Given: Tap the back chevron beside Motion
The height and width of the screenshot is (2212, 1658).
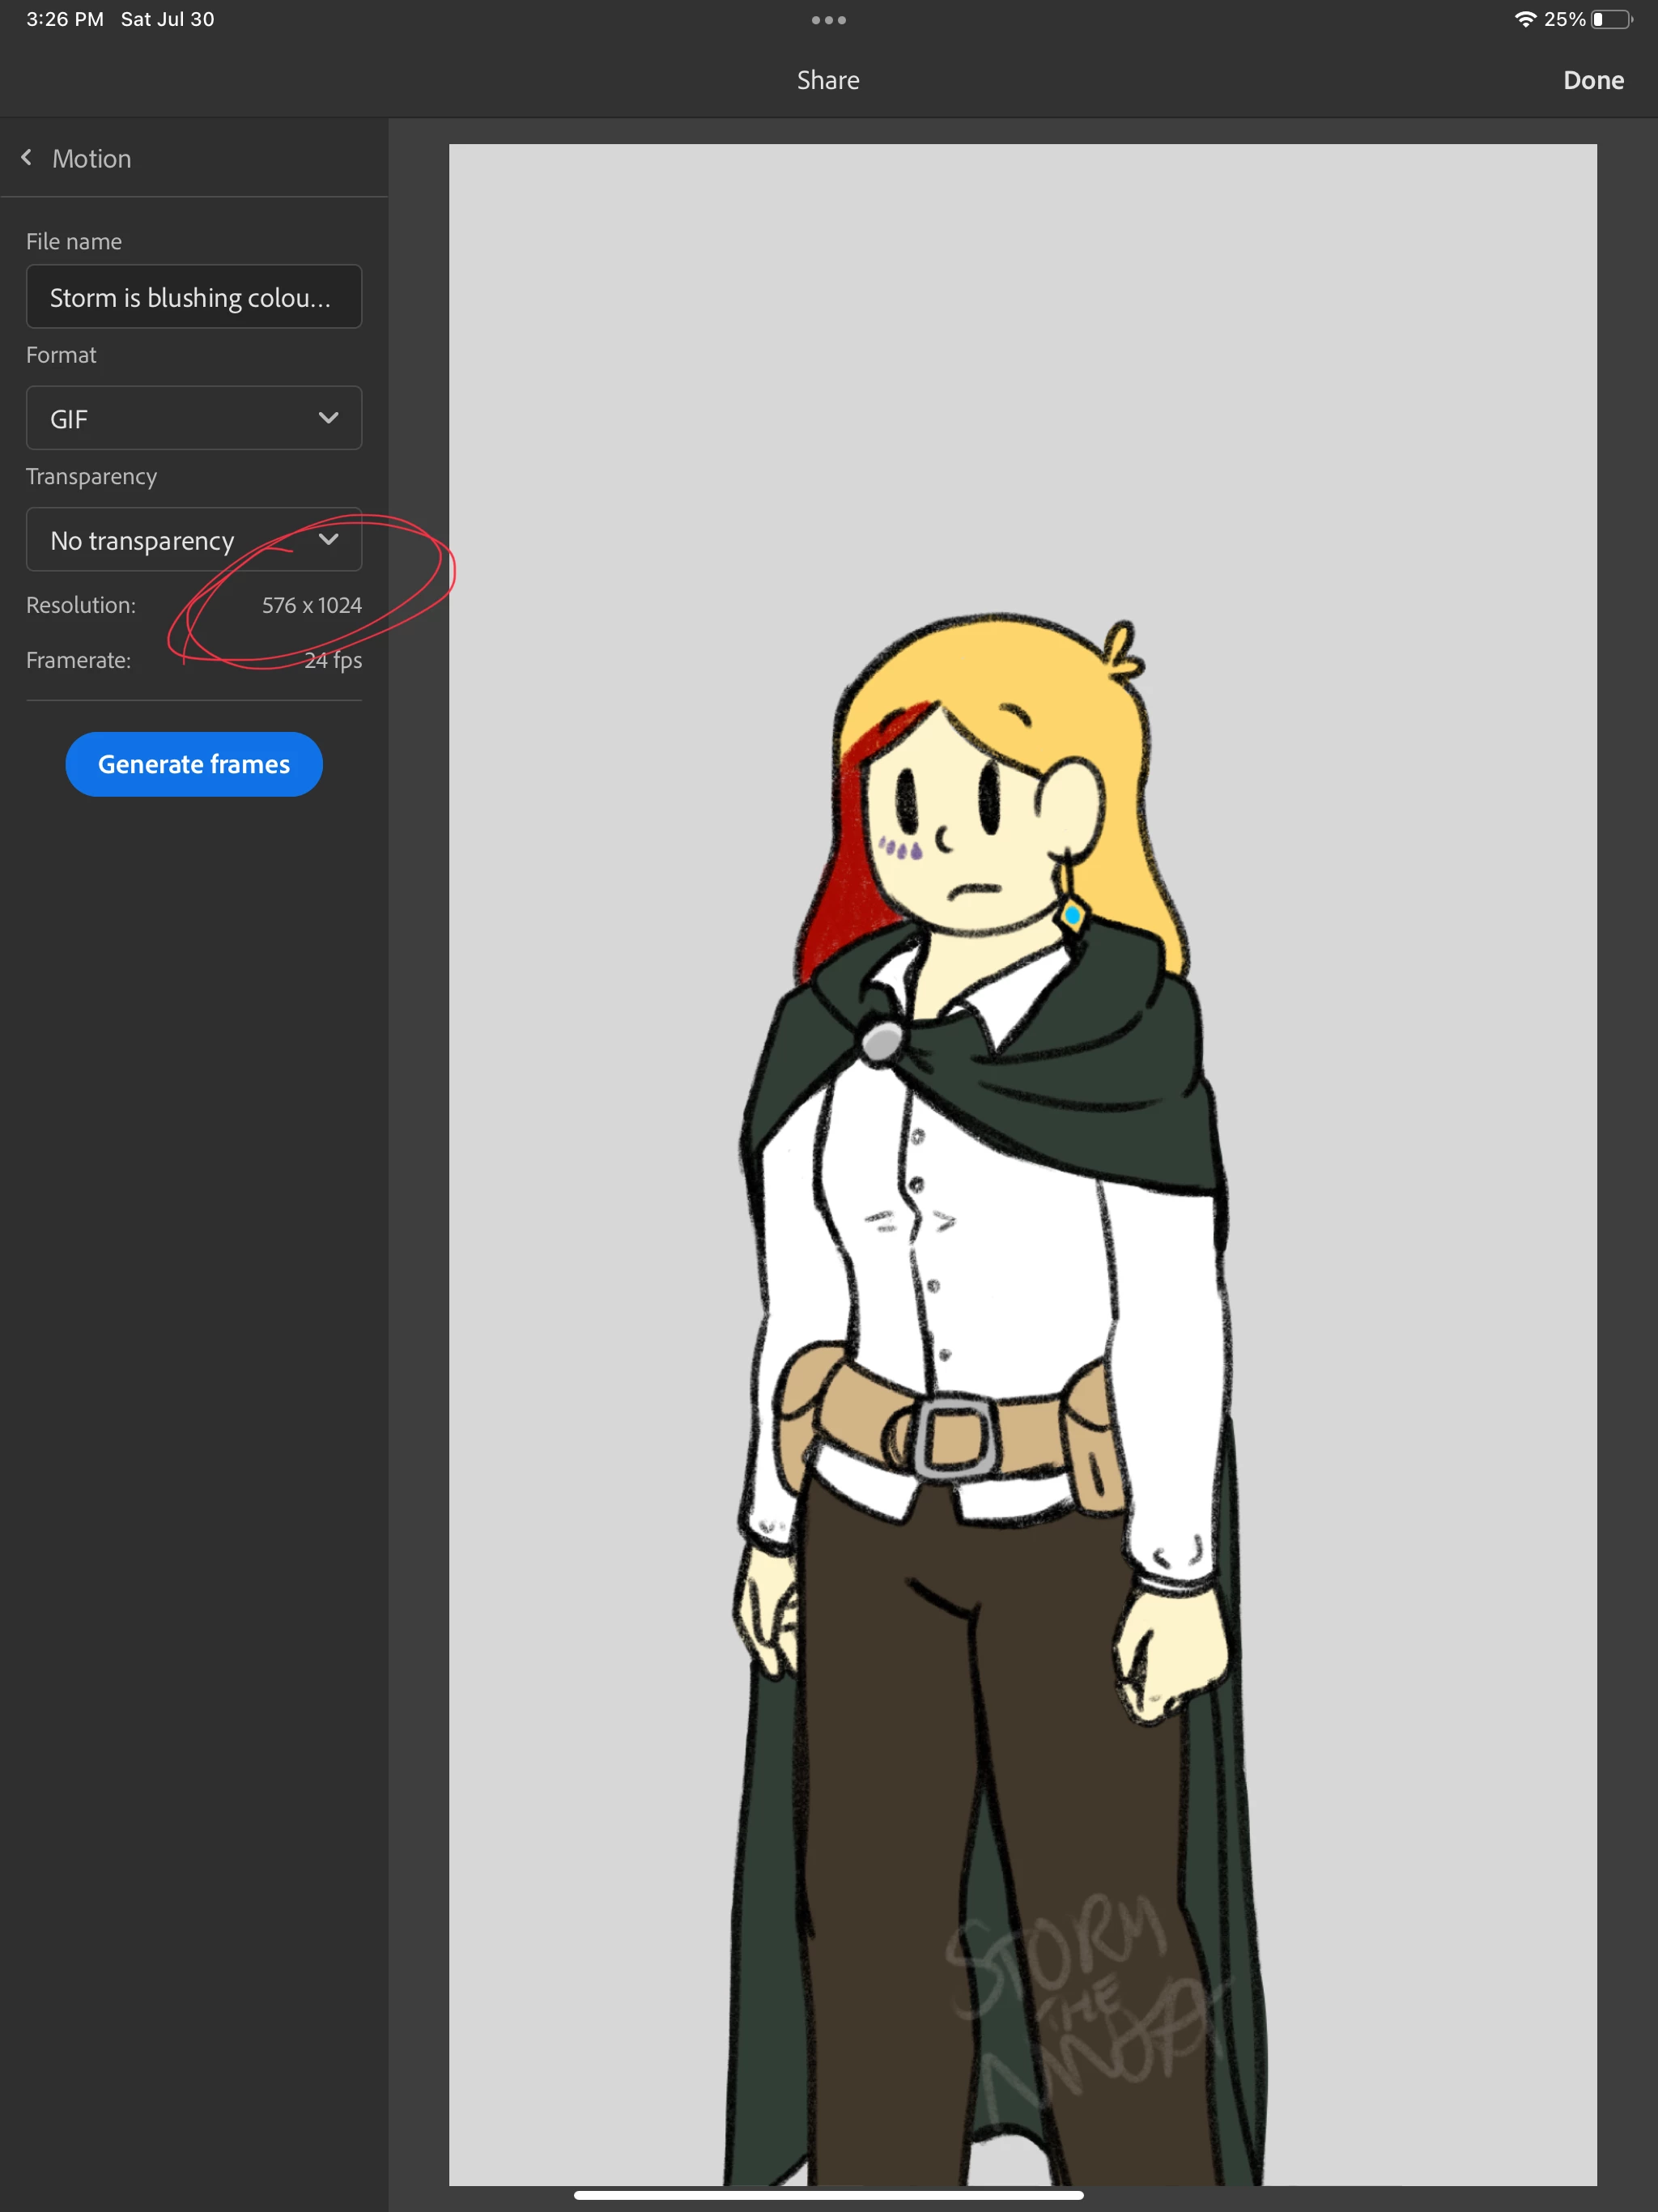Looking at the screenshot, I should click(x=27, y=158).
